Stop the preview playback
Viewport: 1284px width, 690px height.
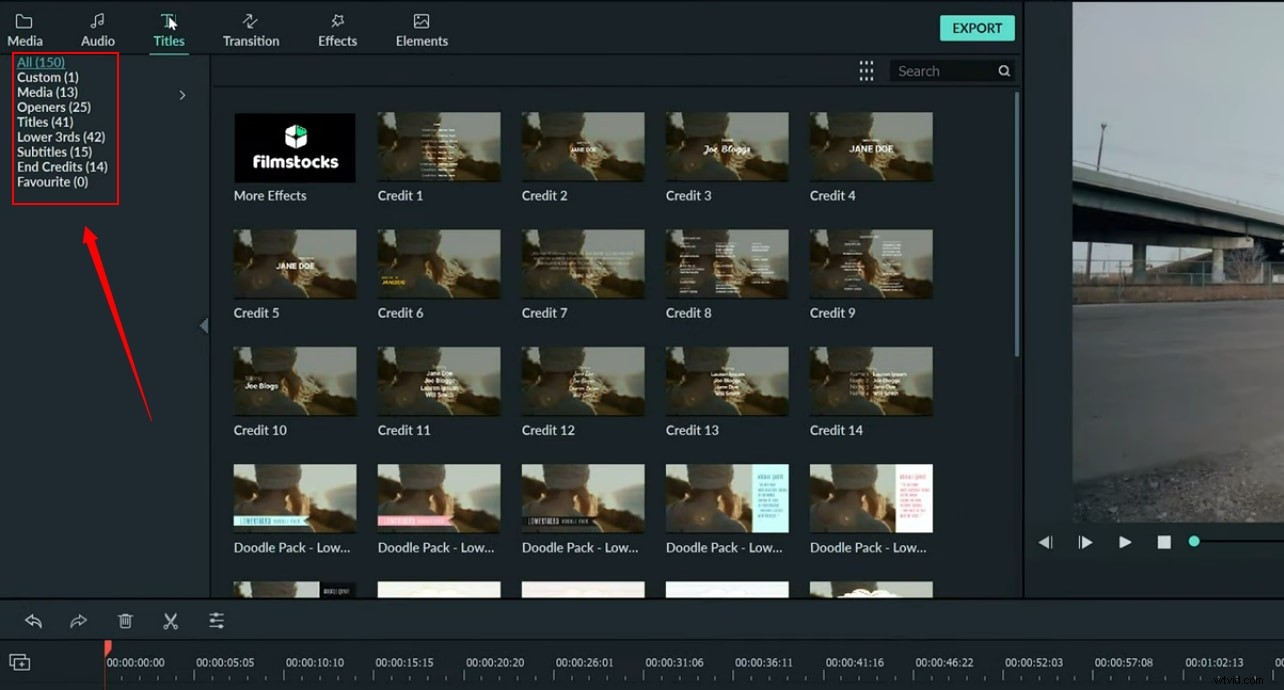pos(1164,542)
